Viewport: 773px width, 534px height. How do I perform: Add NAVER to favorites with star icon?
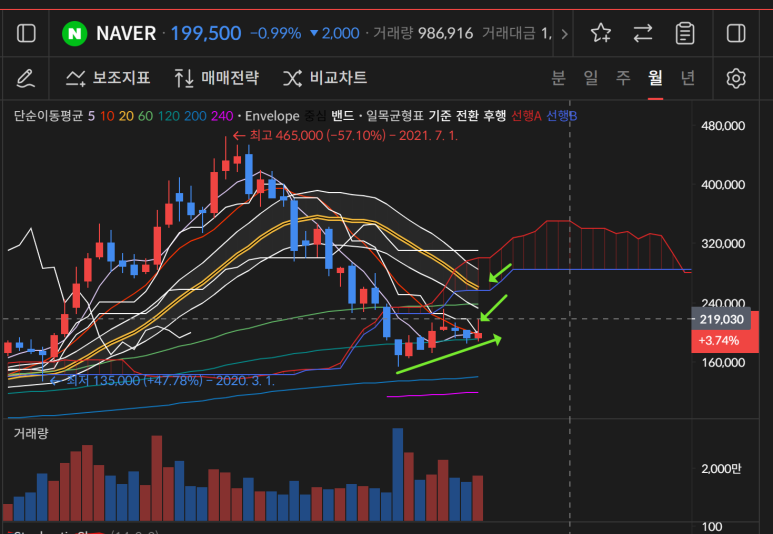(601, 34)
